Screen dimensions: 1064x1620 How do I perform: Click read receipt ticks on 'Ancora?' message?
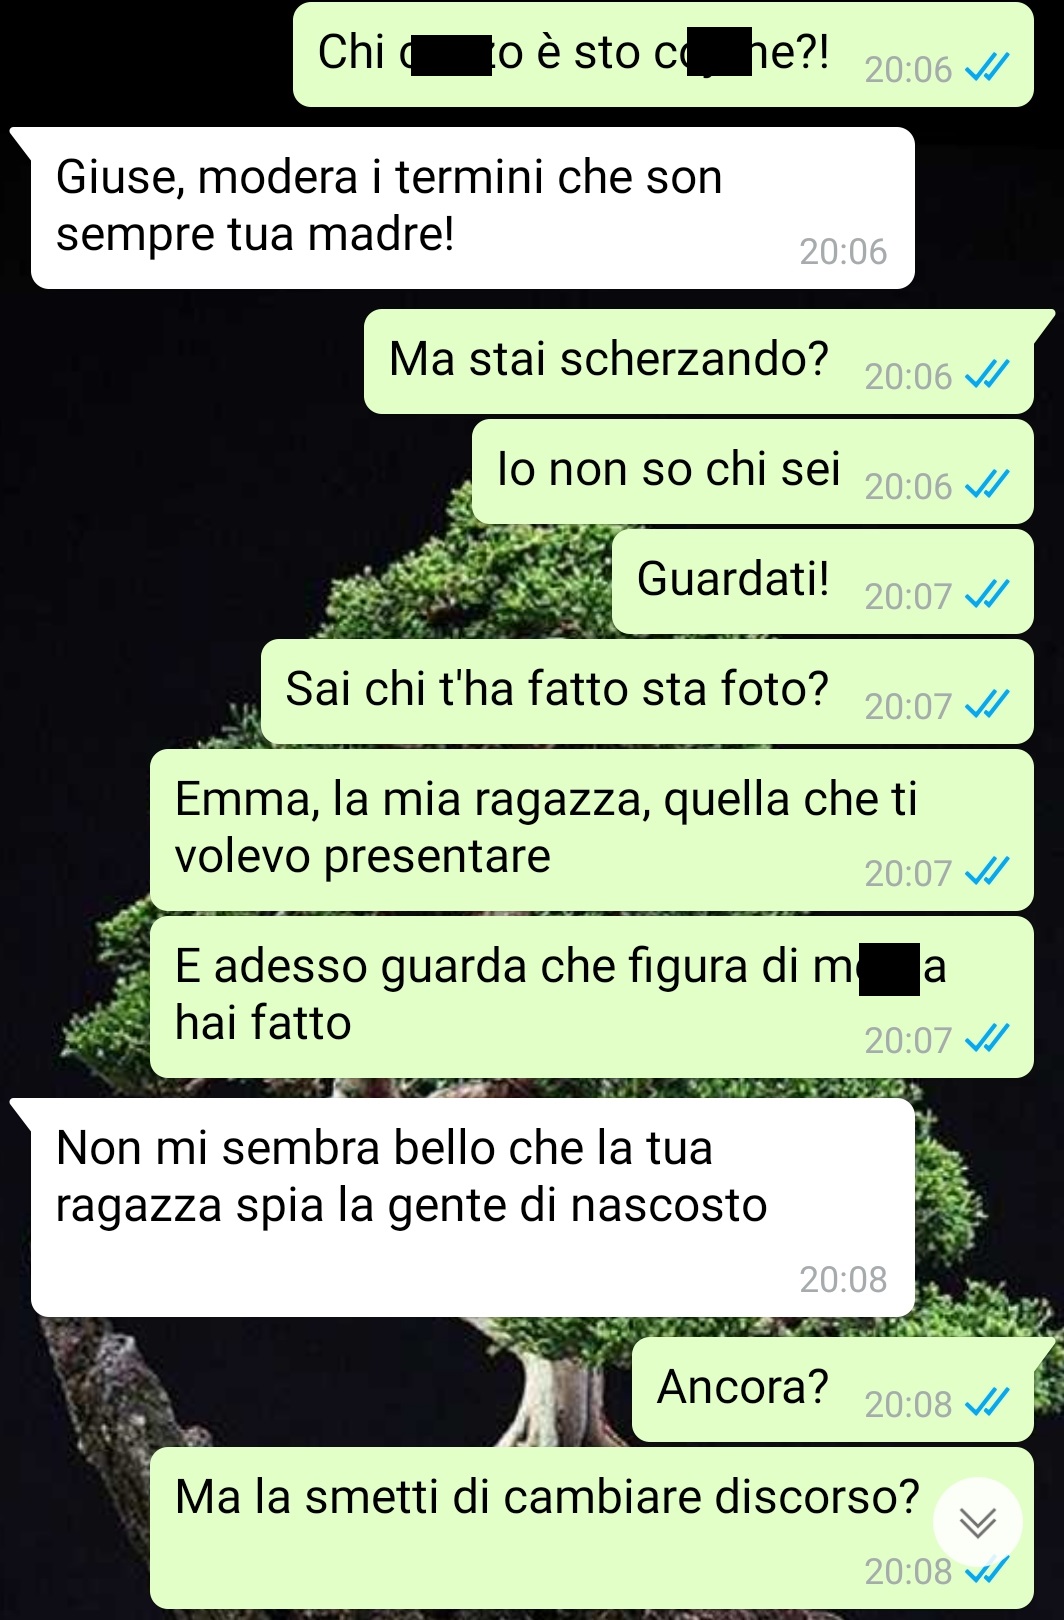(x=987, y=1403)
